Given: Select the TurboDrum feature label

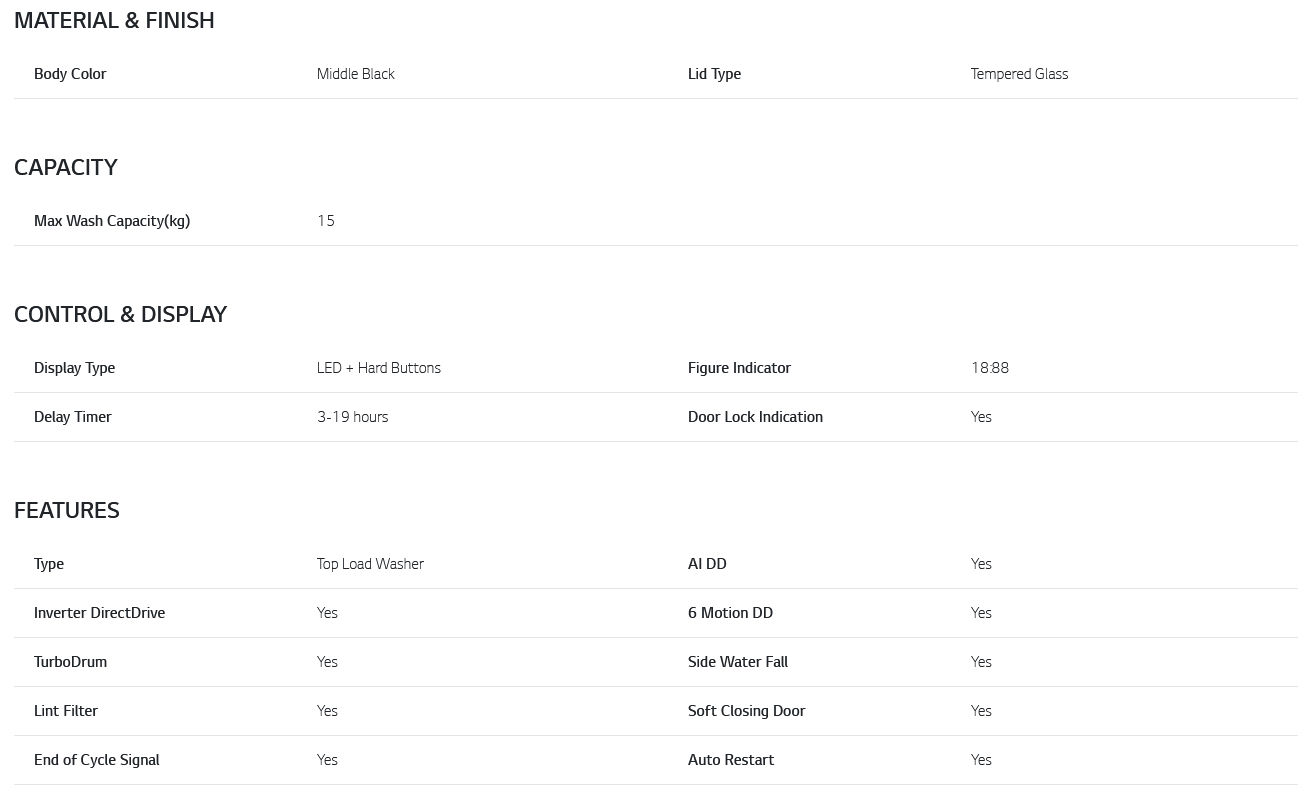Looking at the screenshot, I should tap(70, 662).
